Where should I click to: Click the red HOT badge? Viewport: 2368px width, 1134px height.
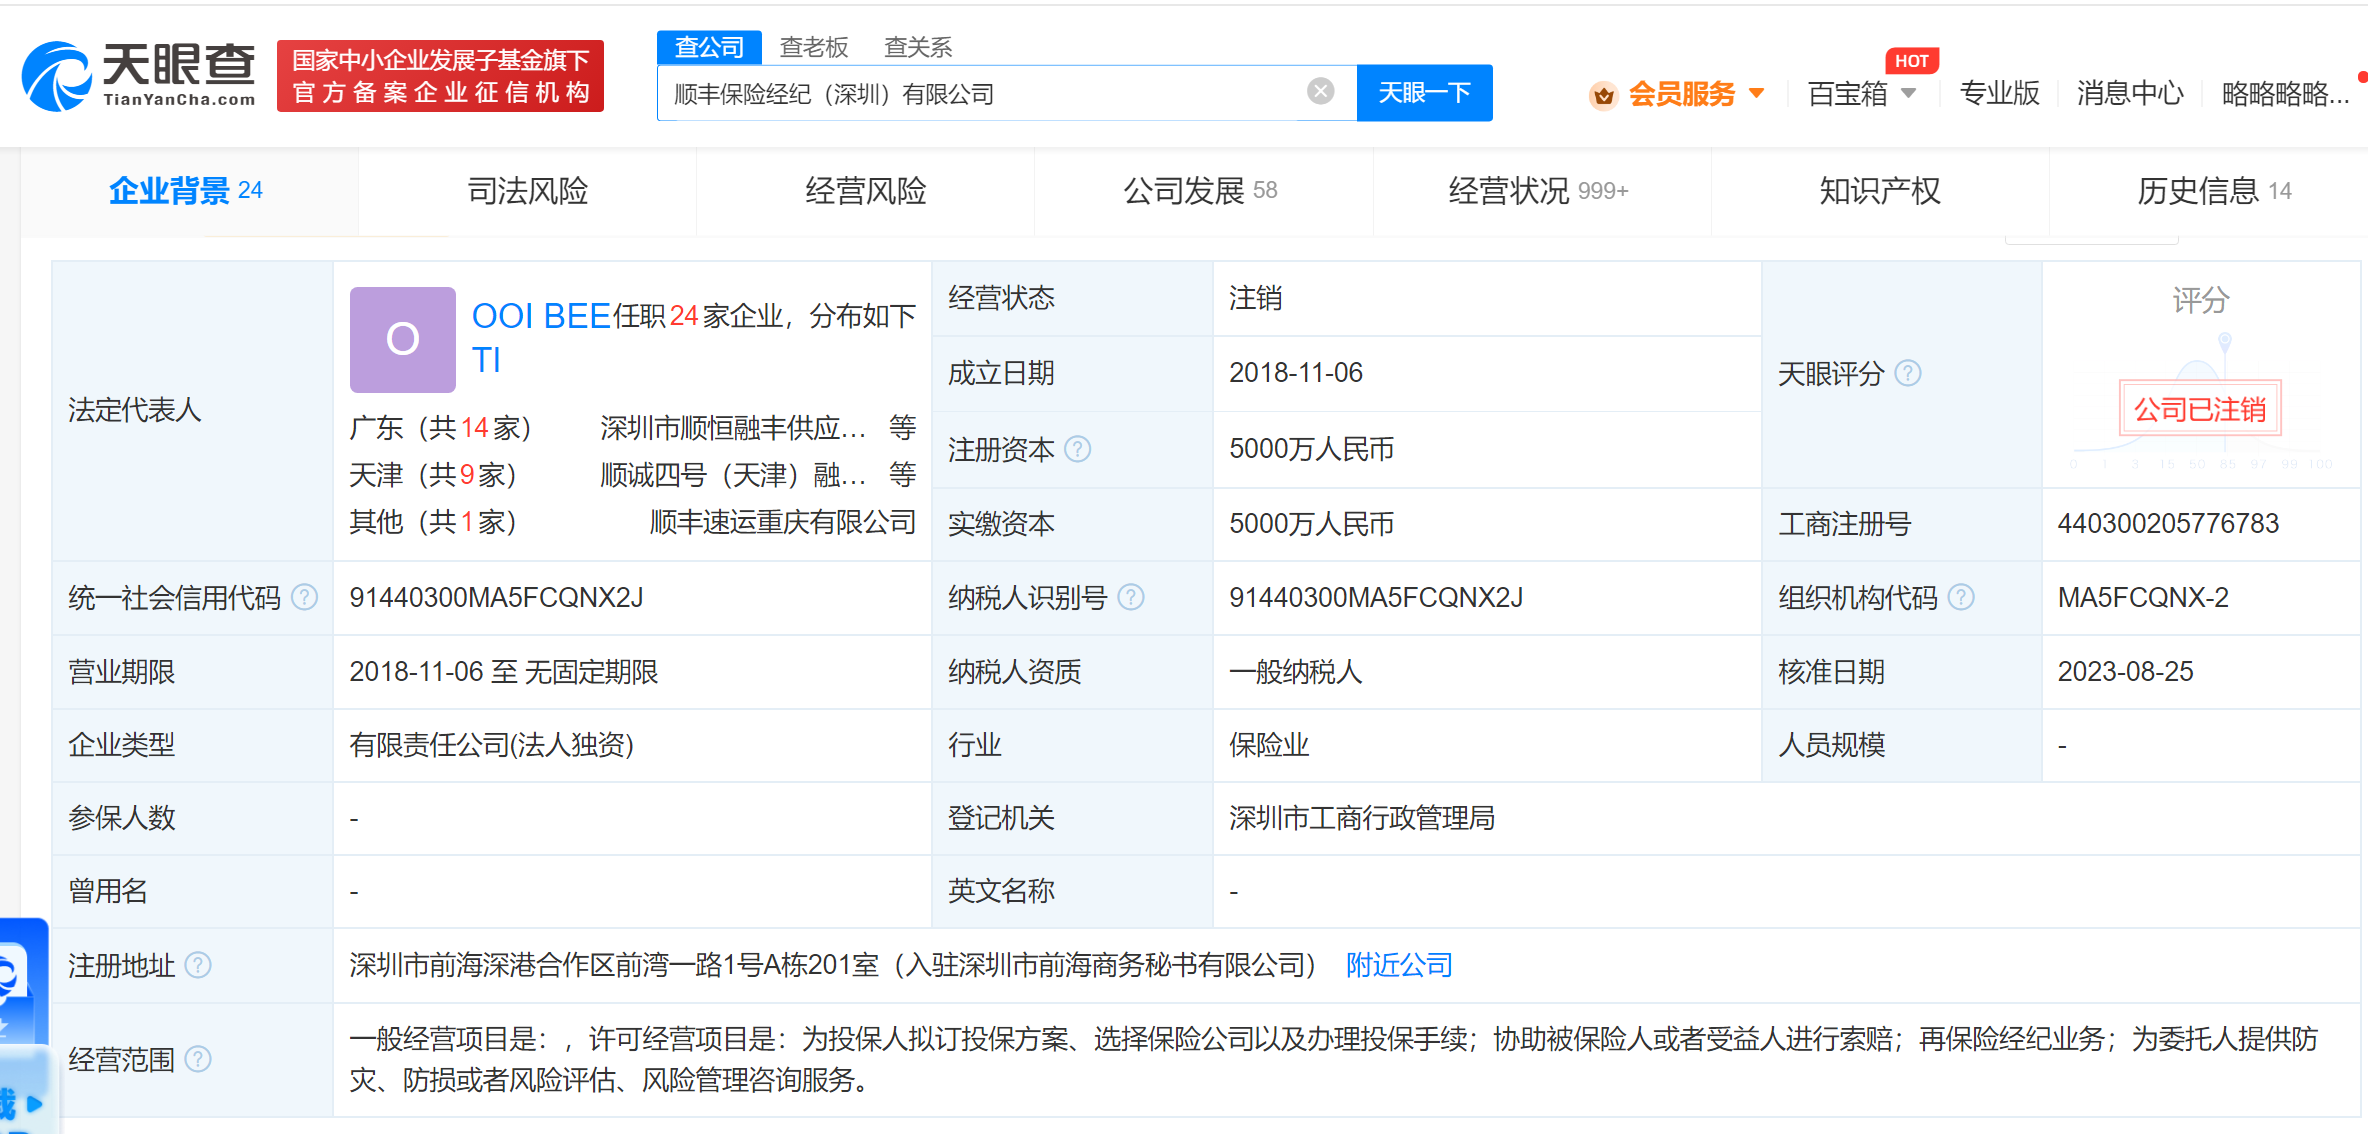coord(1911,61)
